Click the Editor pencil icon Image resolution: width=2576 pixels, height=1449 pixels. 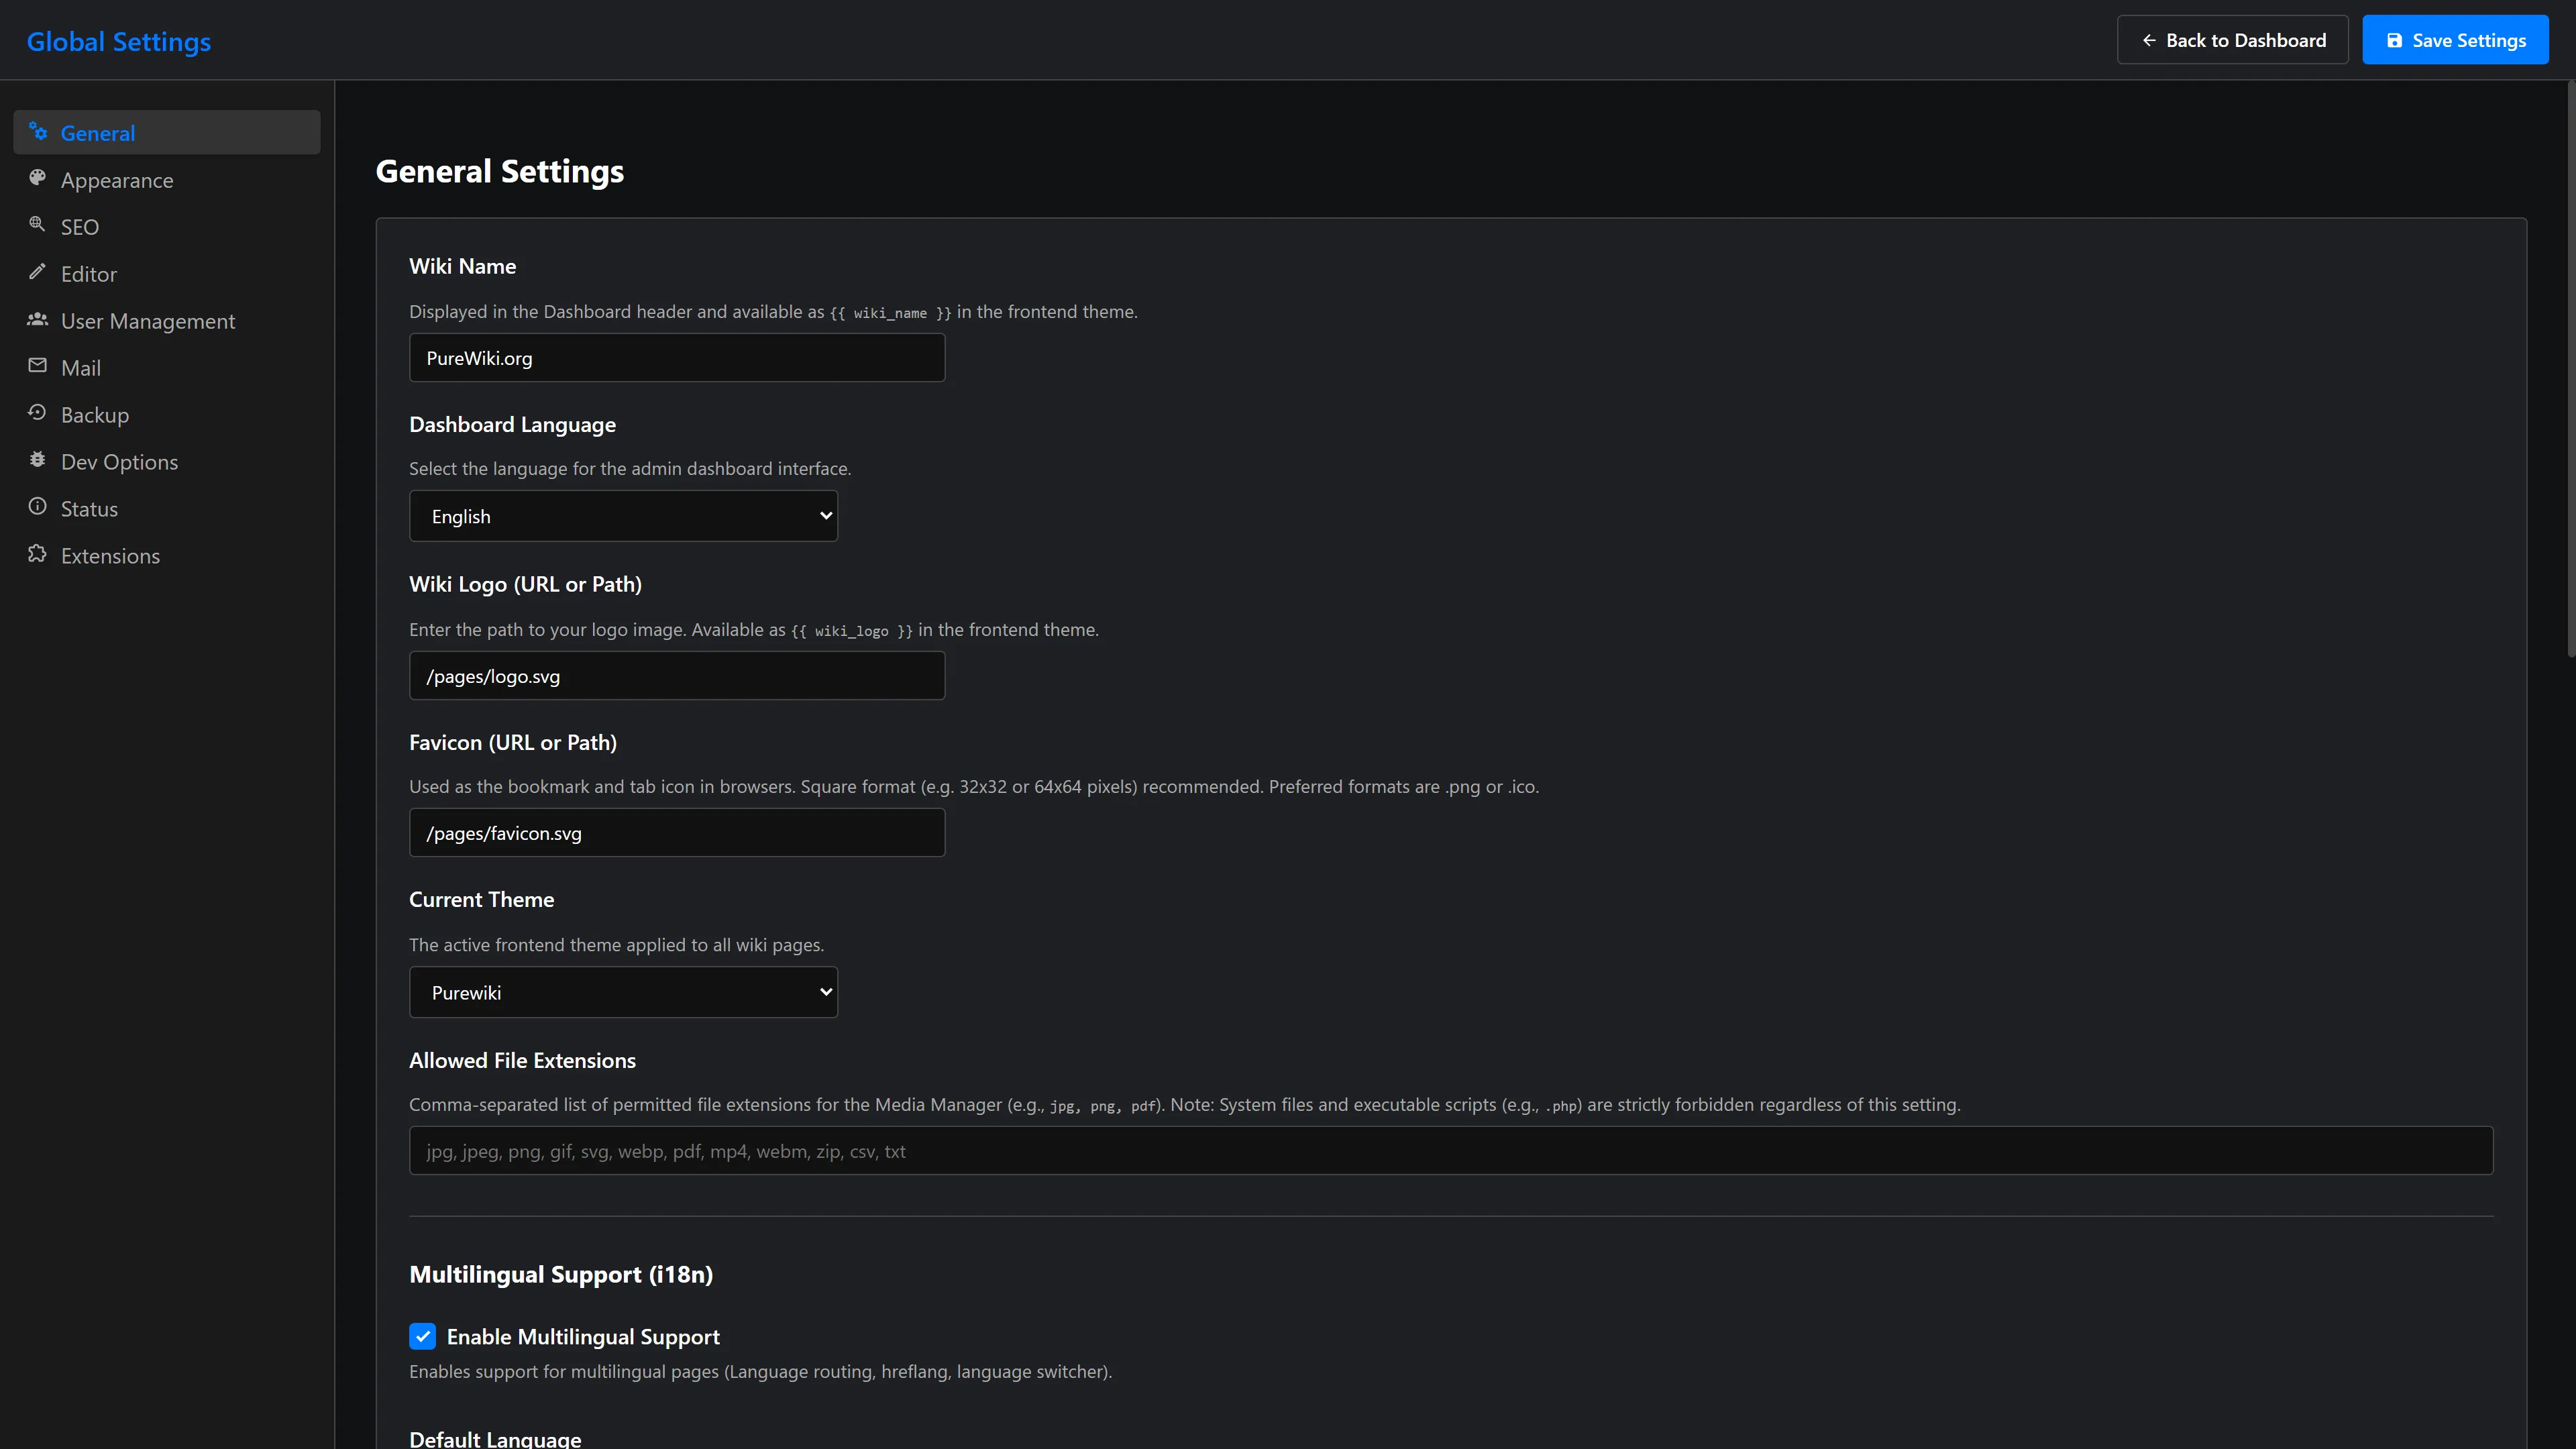click(37, 272)
